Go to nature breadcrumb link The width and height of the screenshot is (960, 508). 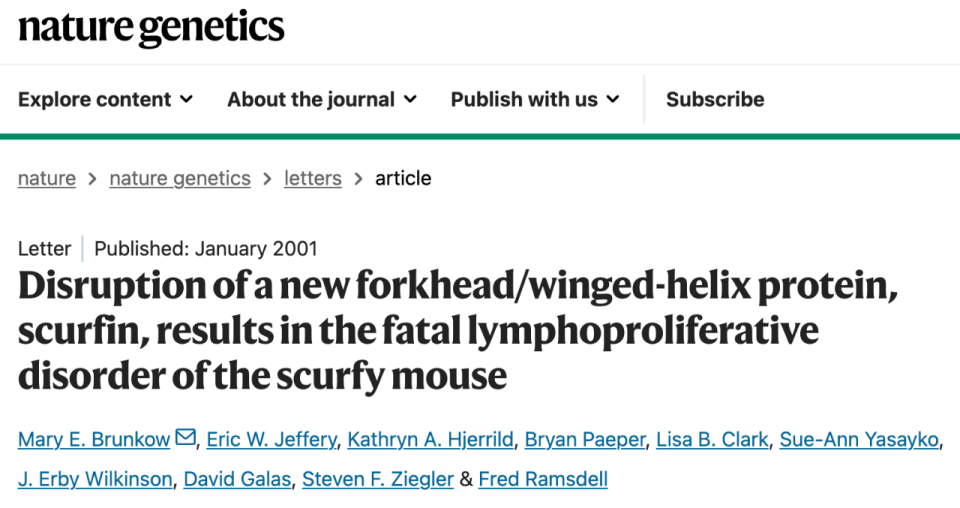[47, 178]
